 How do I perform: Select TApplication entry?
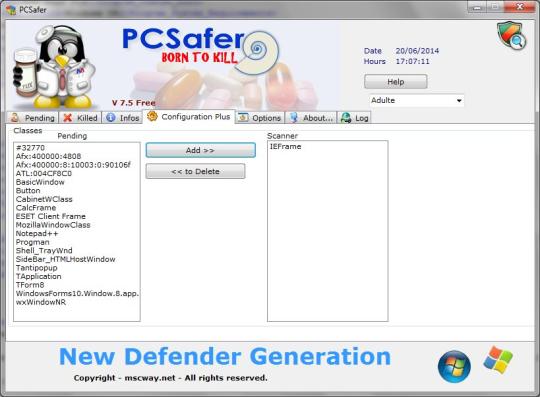point(39,276)
